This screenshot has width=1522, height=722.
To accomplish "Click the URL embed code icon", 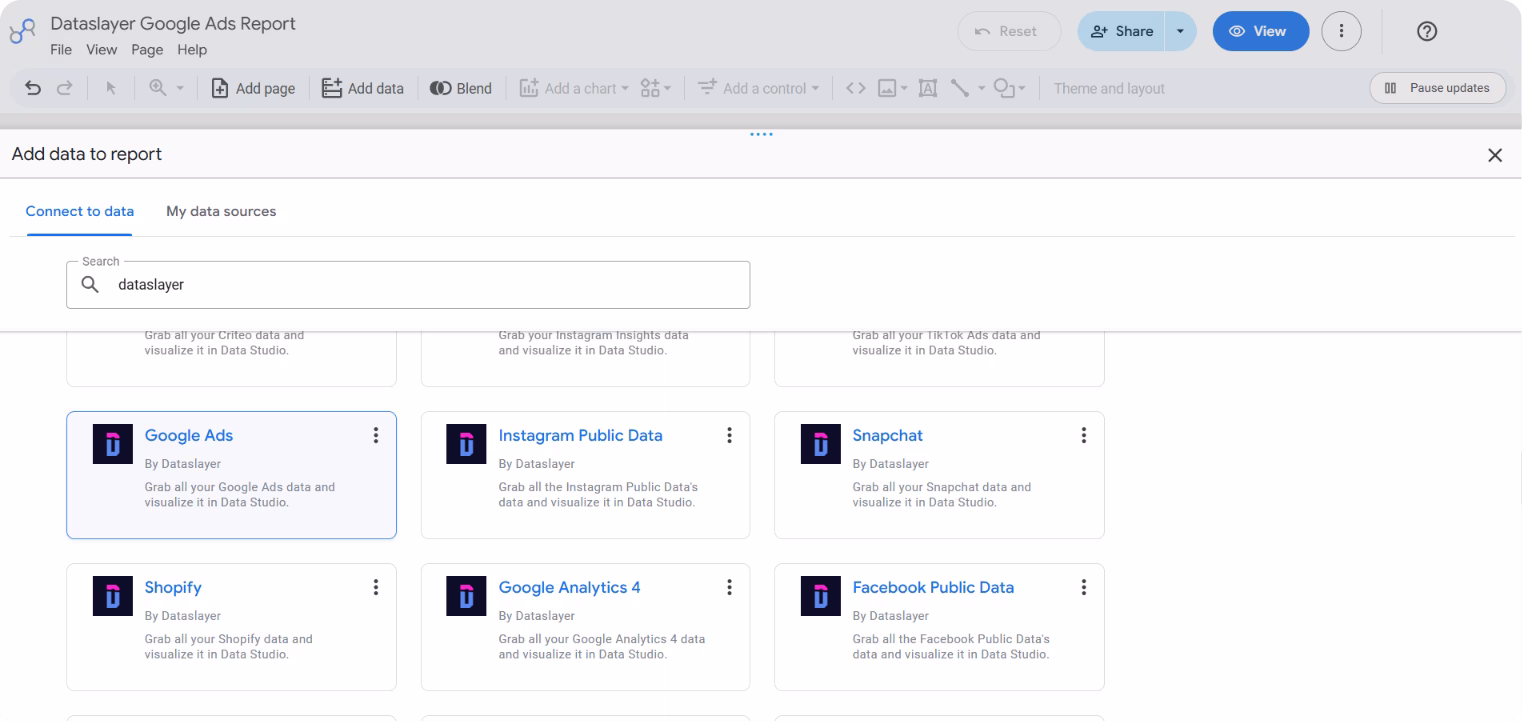I will coord(855,88).
